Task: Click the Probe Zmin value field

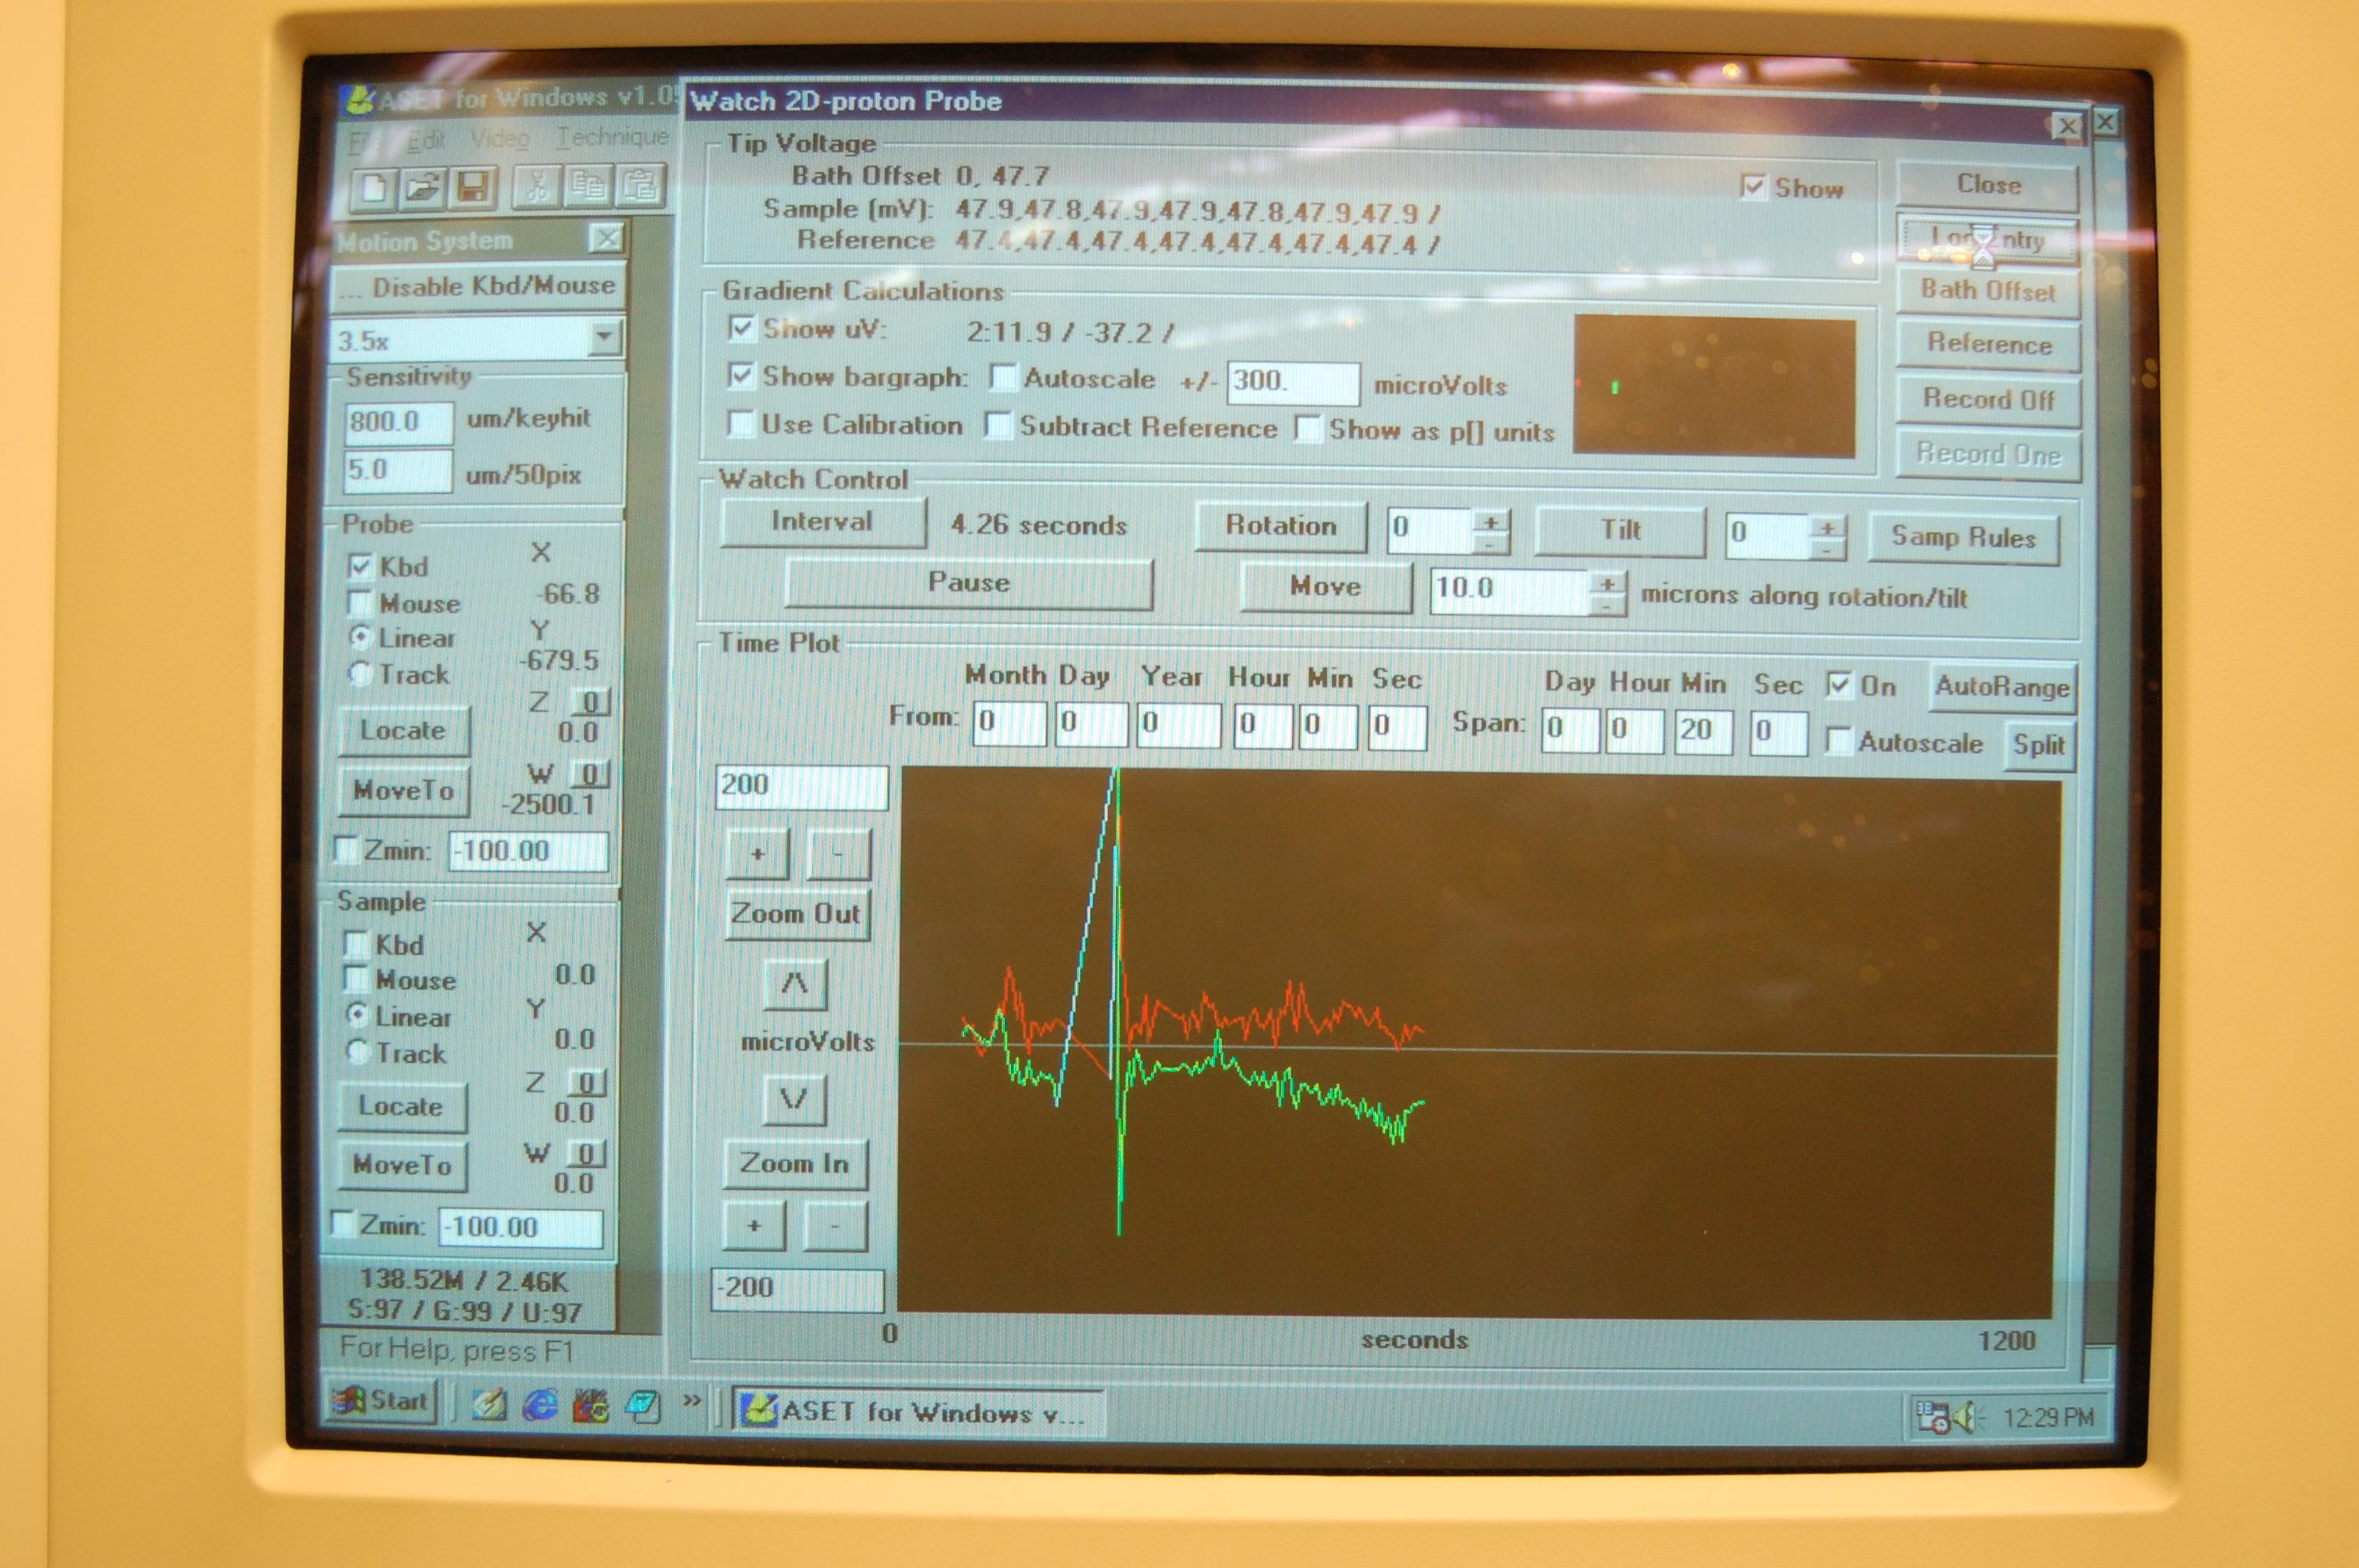Action: tap(527, 851)
